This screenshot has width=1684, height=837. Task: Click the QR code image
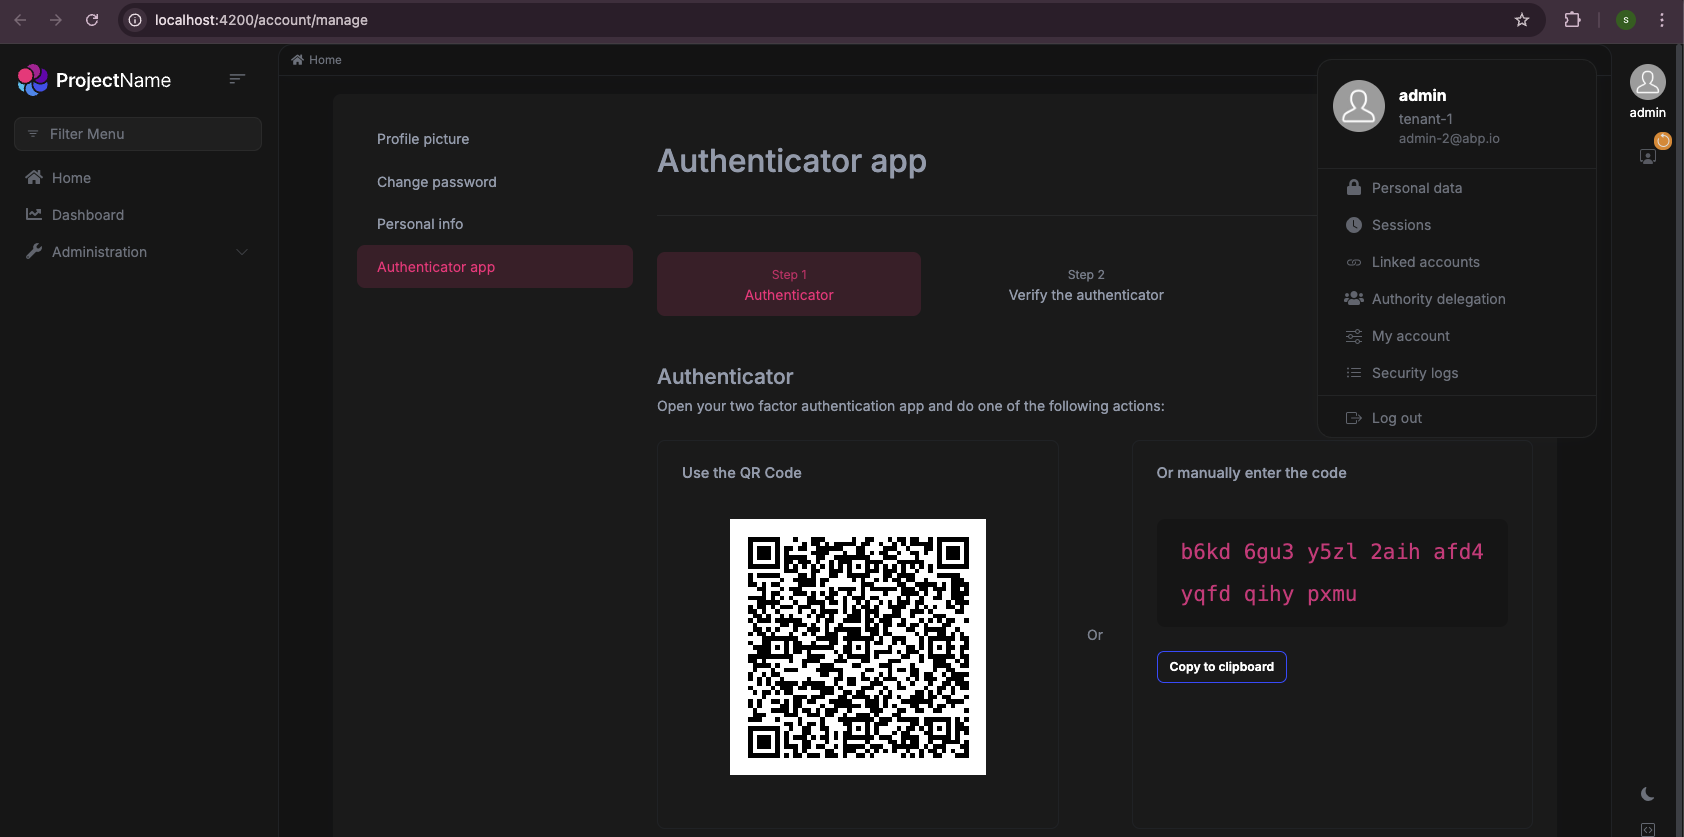[x=858, y=647]
